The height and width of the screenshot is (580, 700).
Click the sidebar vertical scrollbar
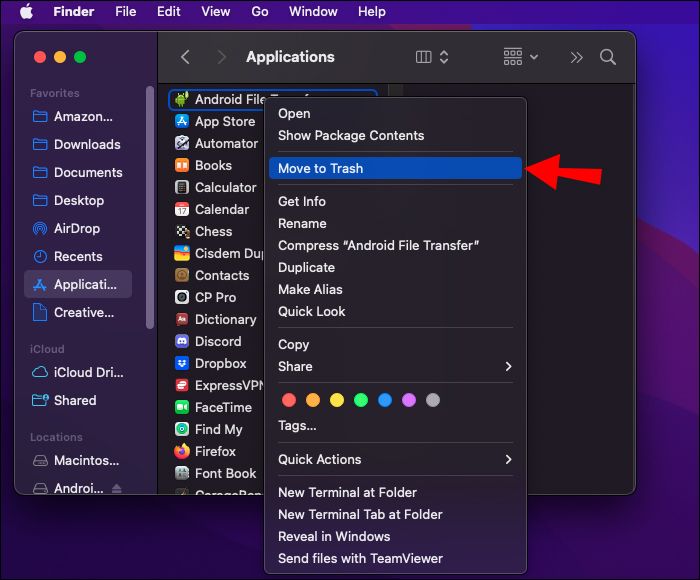pos(150,208)
